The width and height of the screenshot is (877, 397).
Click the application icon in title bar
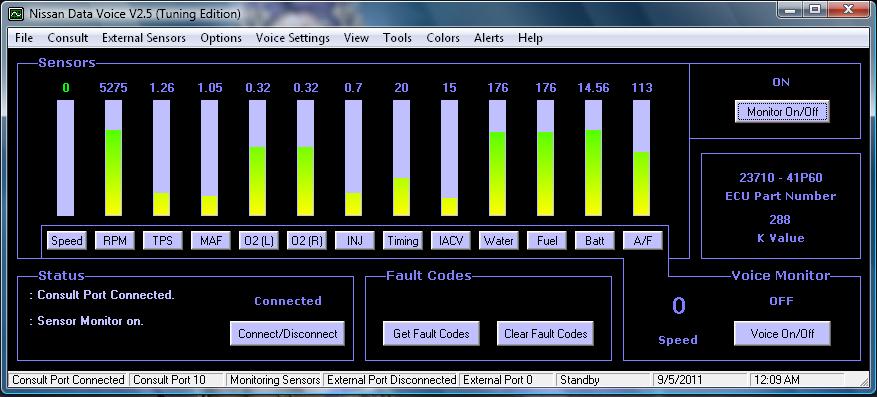tap(16, 13)
